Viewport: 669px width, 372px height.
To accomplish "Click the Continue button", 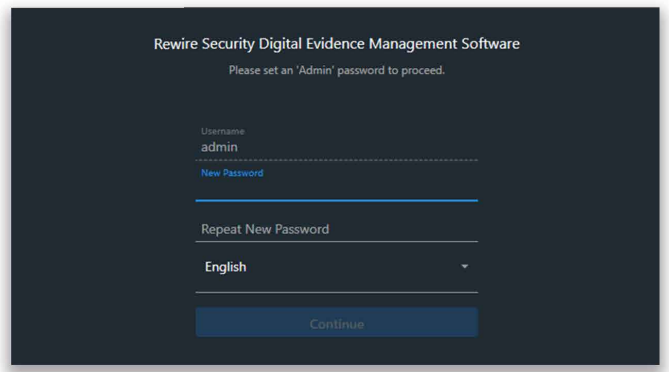I will [x=336, y=323].
